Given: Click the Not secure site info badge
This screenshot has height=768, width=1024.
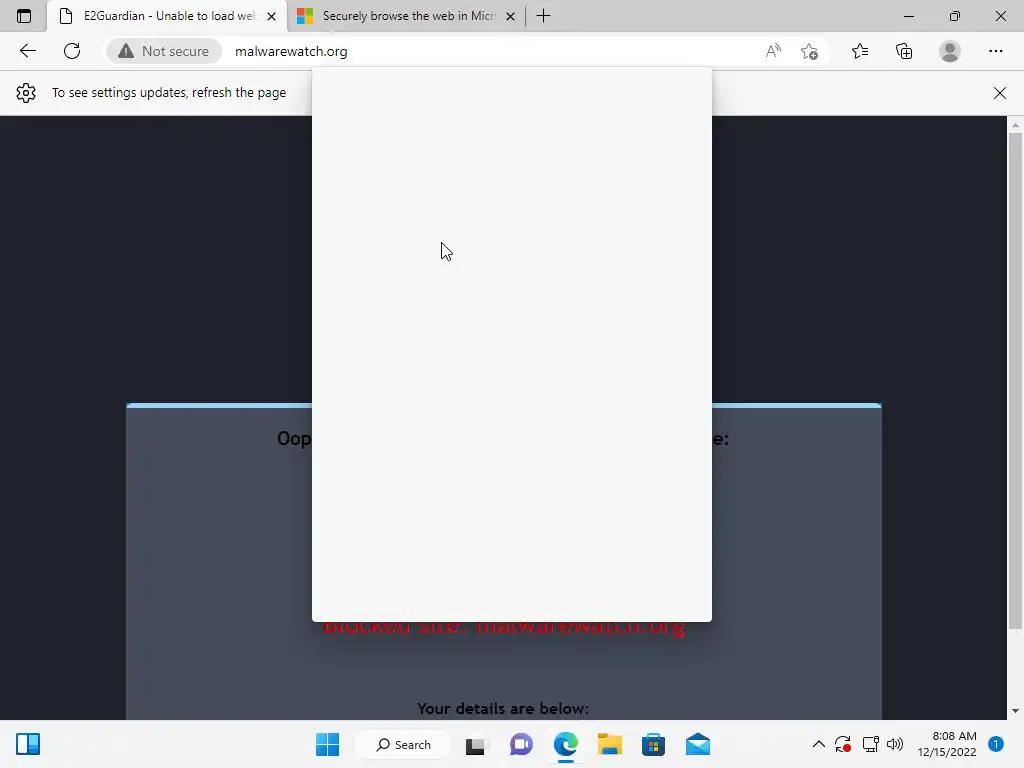Looking at the screenshot, I should click(164, 51).
